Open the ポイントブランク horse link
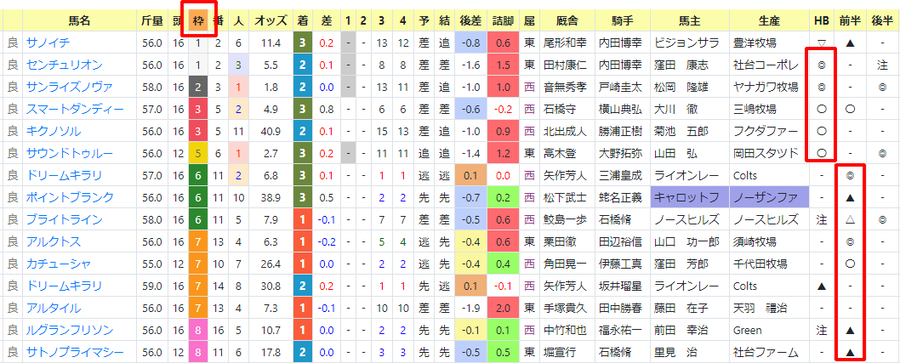 click(69, 198)
